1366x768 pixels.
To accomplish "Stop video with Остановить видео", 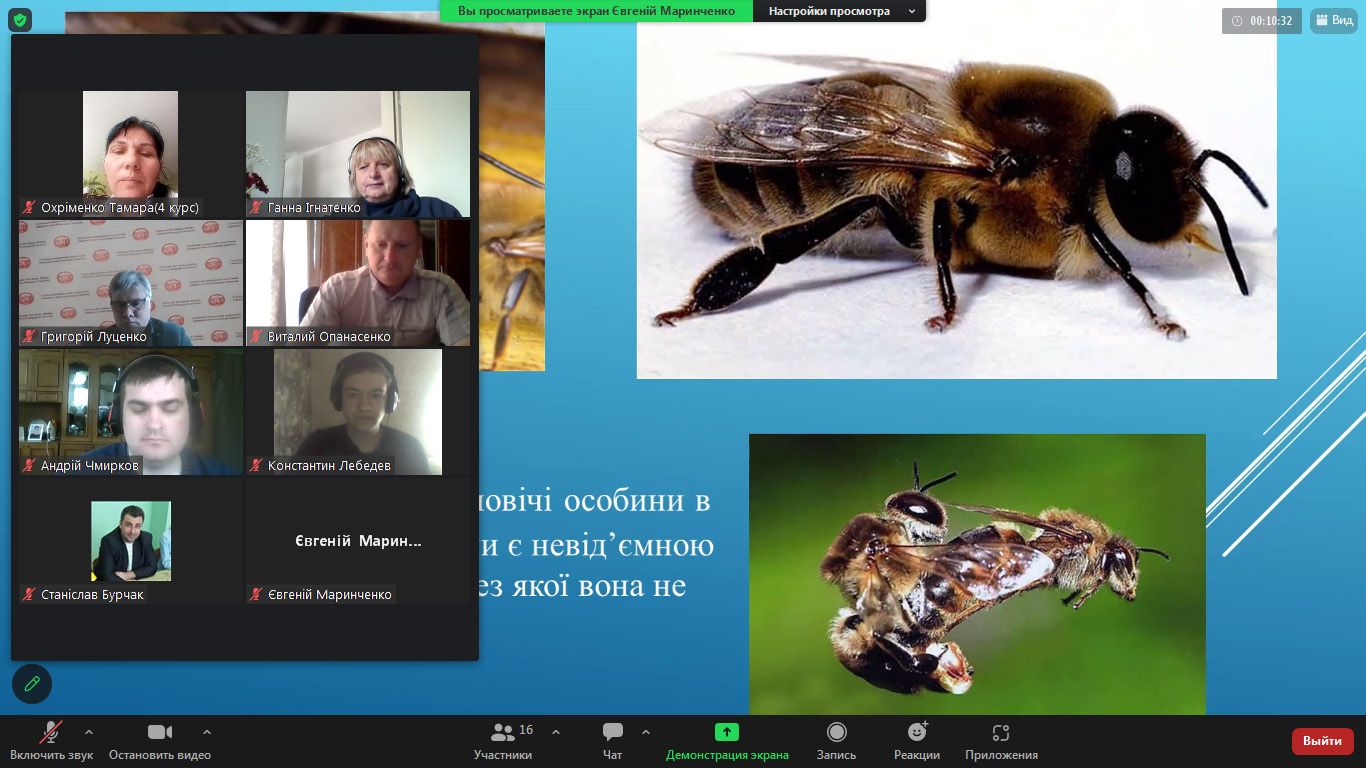I will point(160,741).
